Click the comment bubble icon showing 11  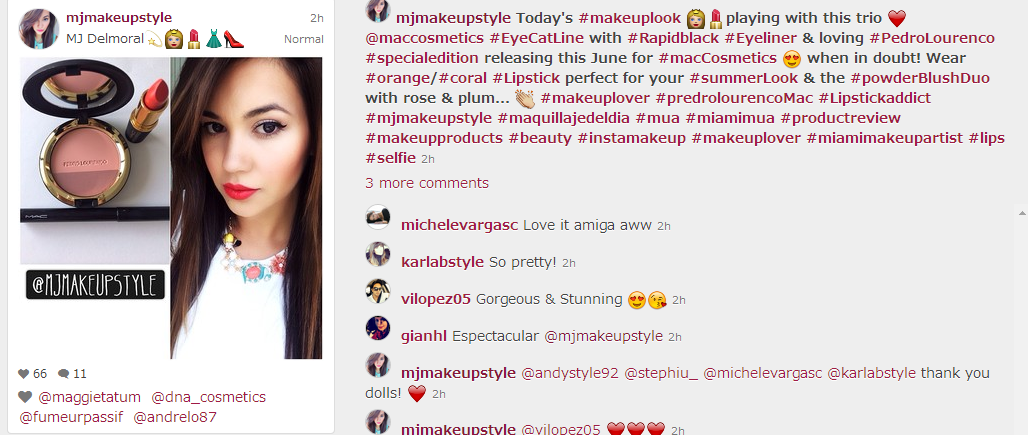64,374
